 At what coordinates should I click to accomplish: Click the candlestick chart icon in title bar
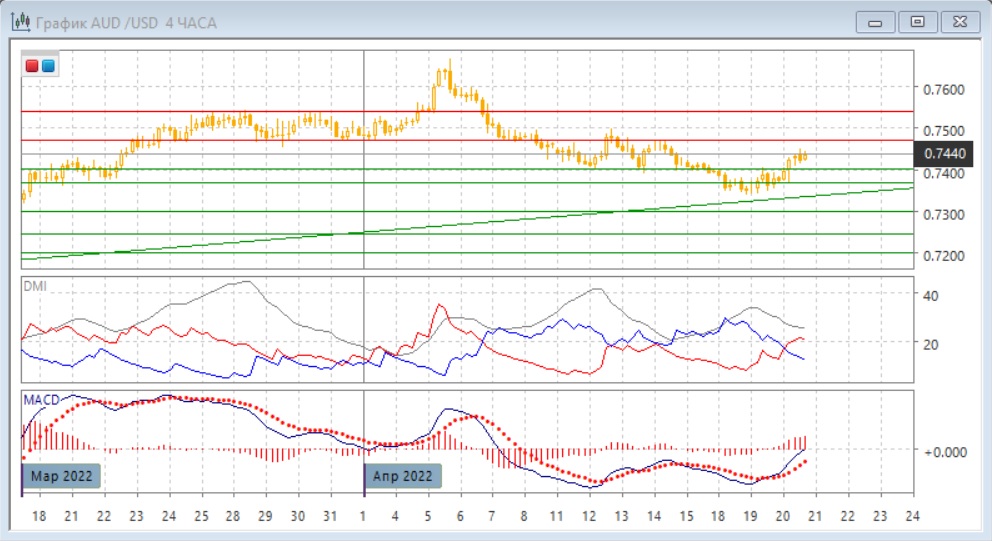(19, 21)
